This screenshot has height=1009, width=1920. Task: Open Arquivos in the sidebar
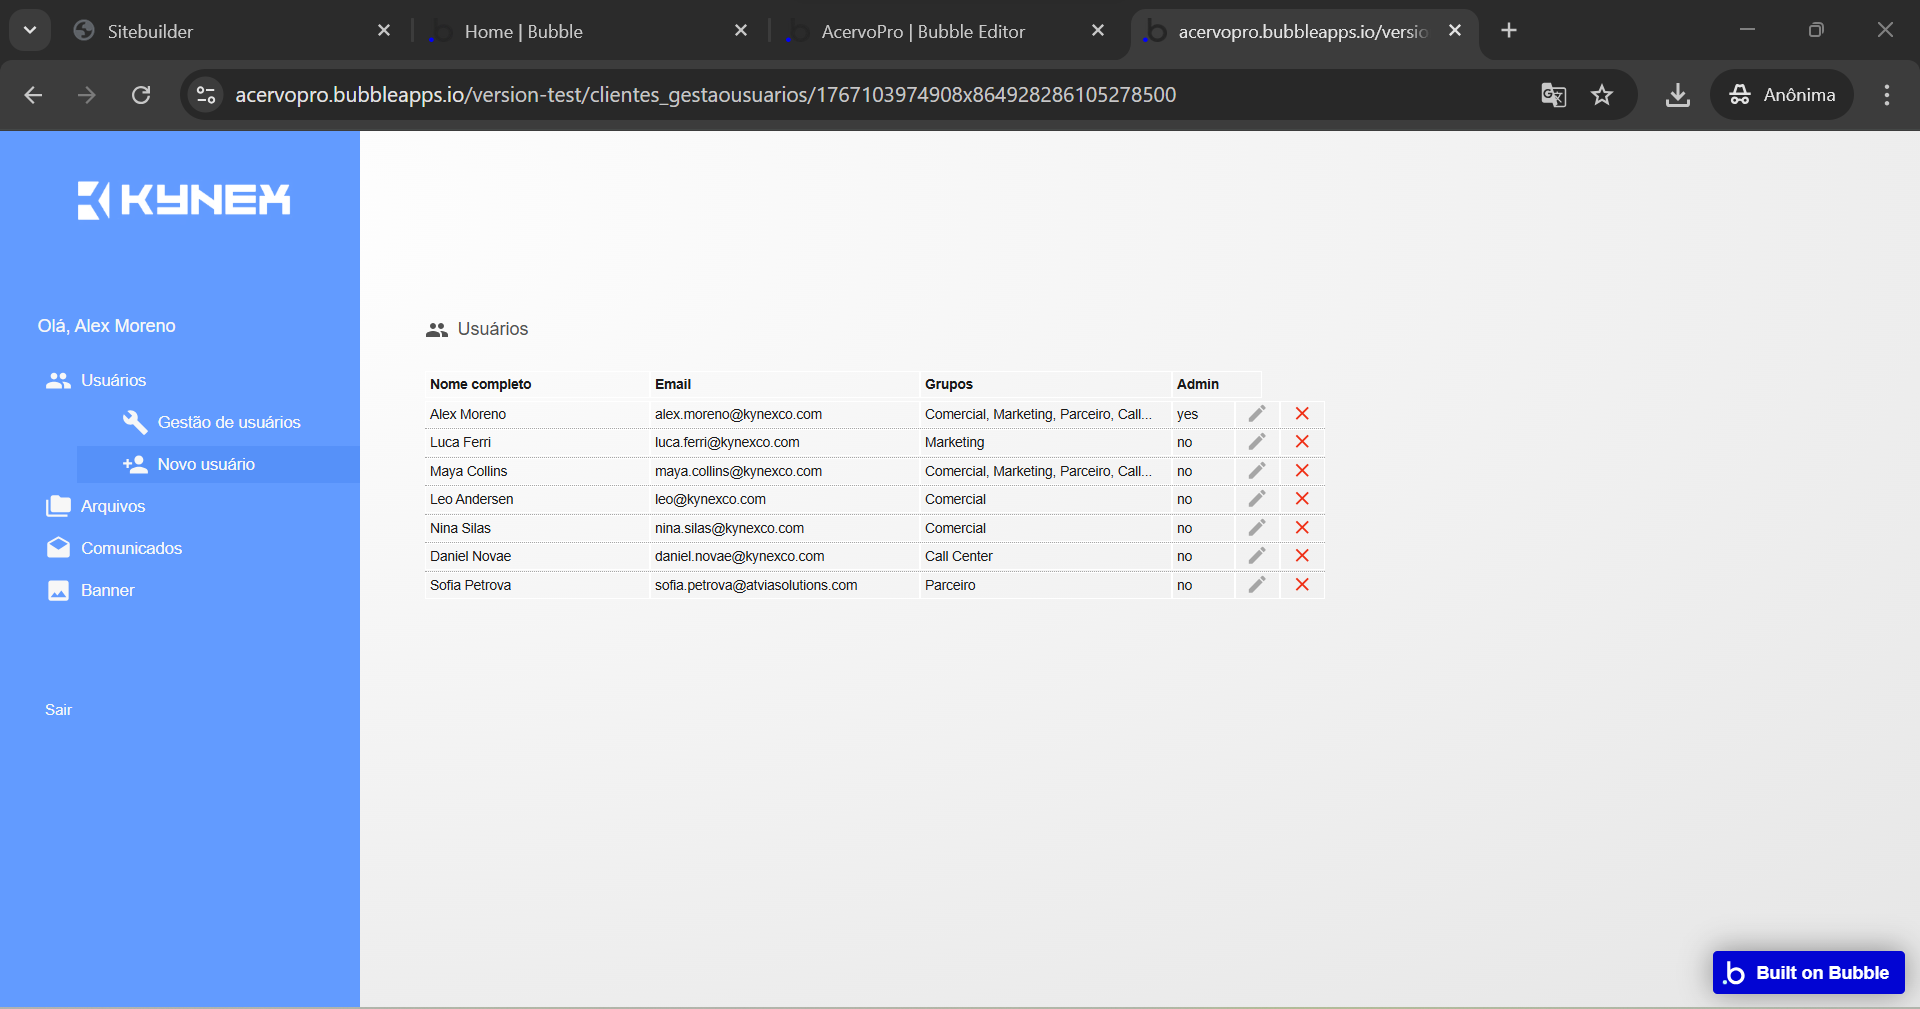[x=112, y=507]
